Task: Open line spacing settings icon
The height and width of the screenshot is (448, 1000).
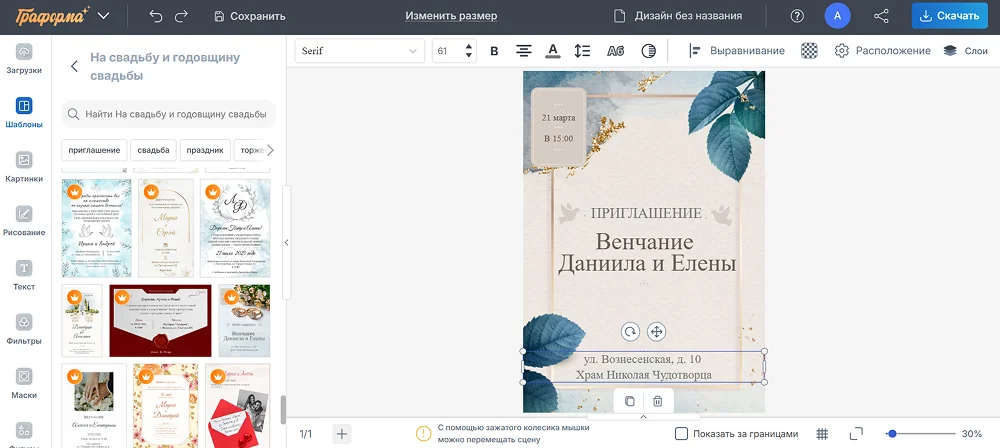Action: (x=583, y=51)
